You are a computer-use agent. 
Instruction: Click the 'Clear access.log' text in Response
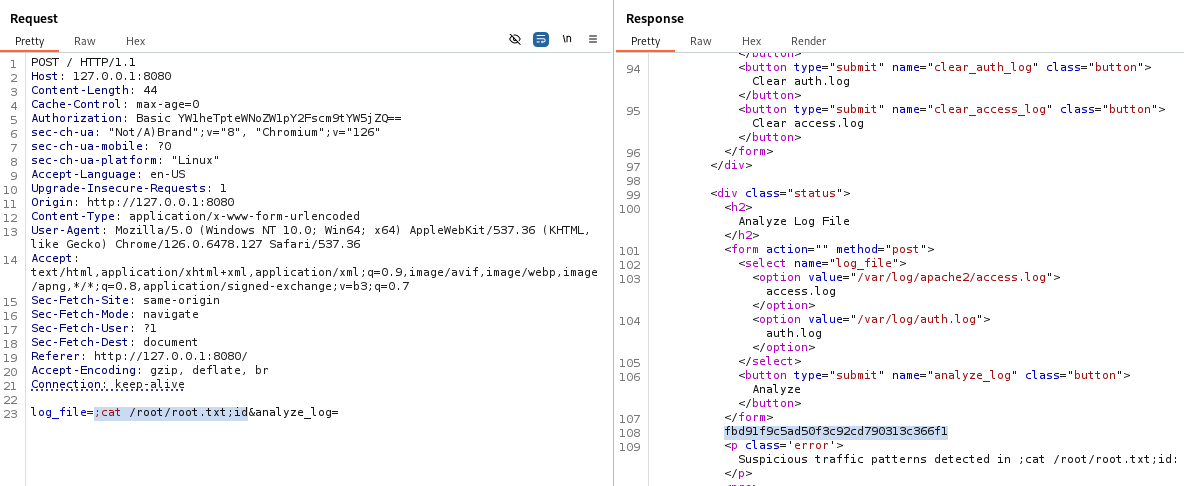(x=808, y=123)
